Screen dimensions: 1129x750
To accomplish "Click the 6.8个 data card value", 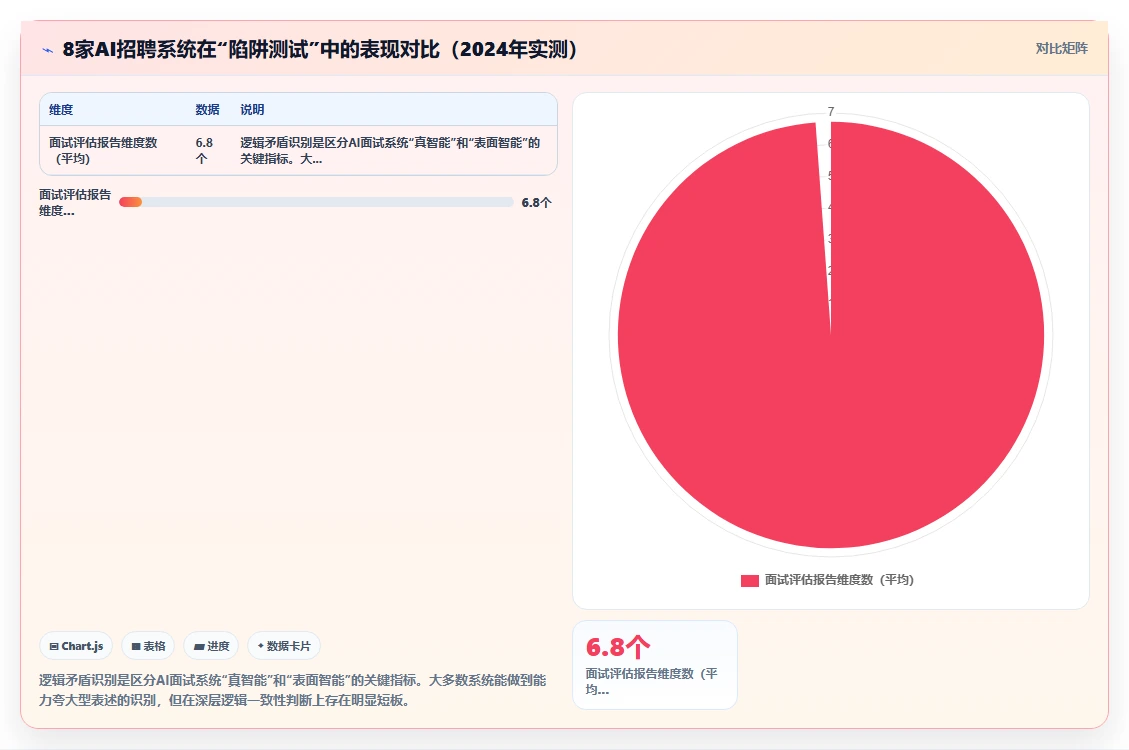I will tap(618, 647).
